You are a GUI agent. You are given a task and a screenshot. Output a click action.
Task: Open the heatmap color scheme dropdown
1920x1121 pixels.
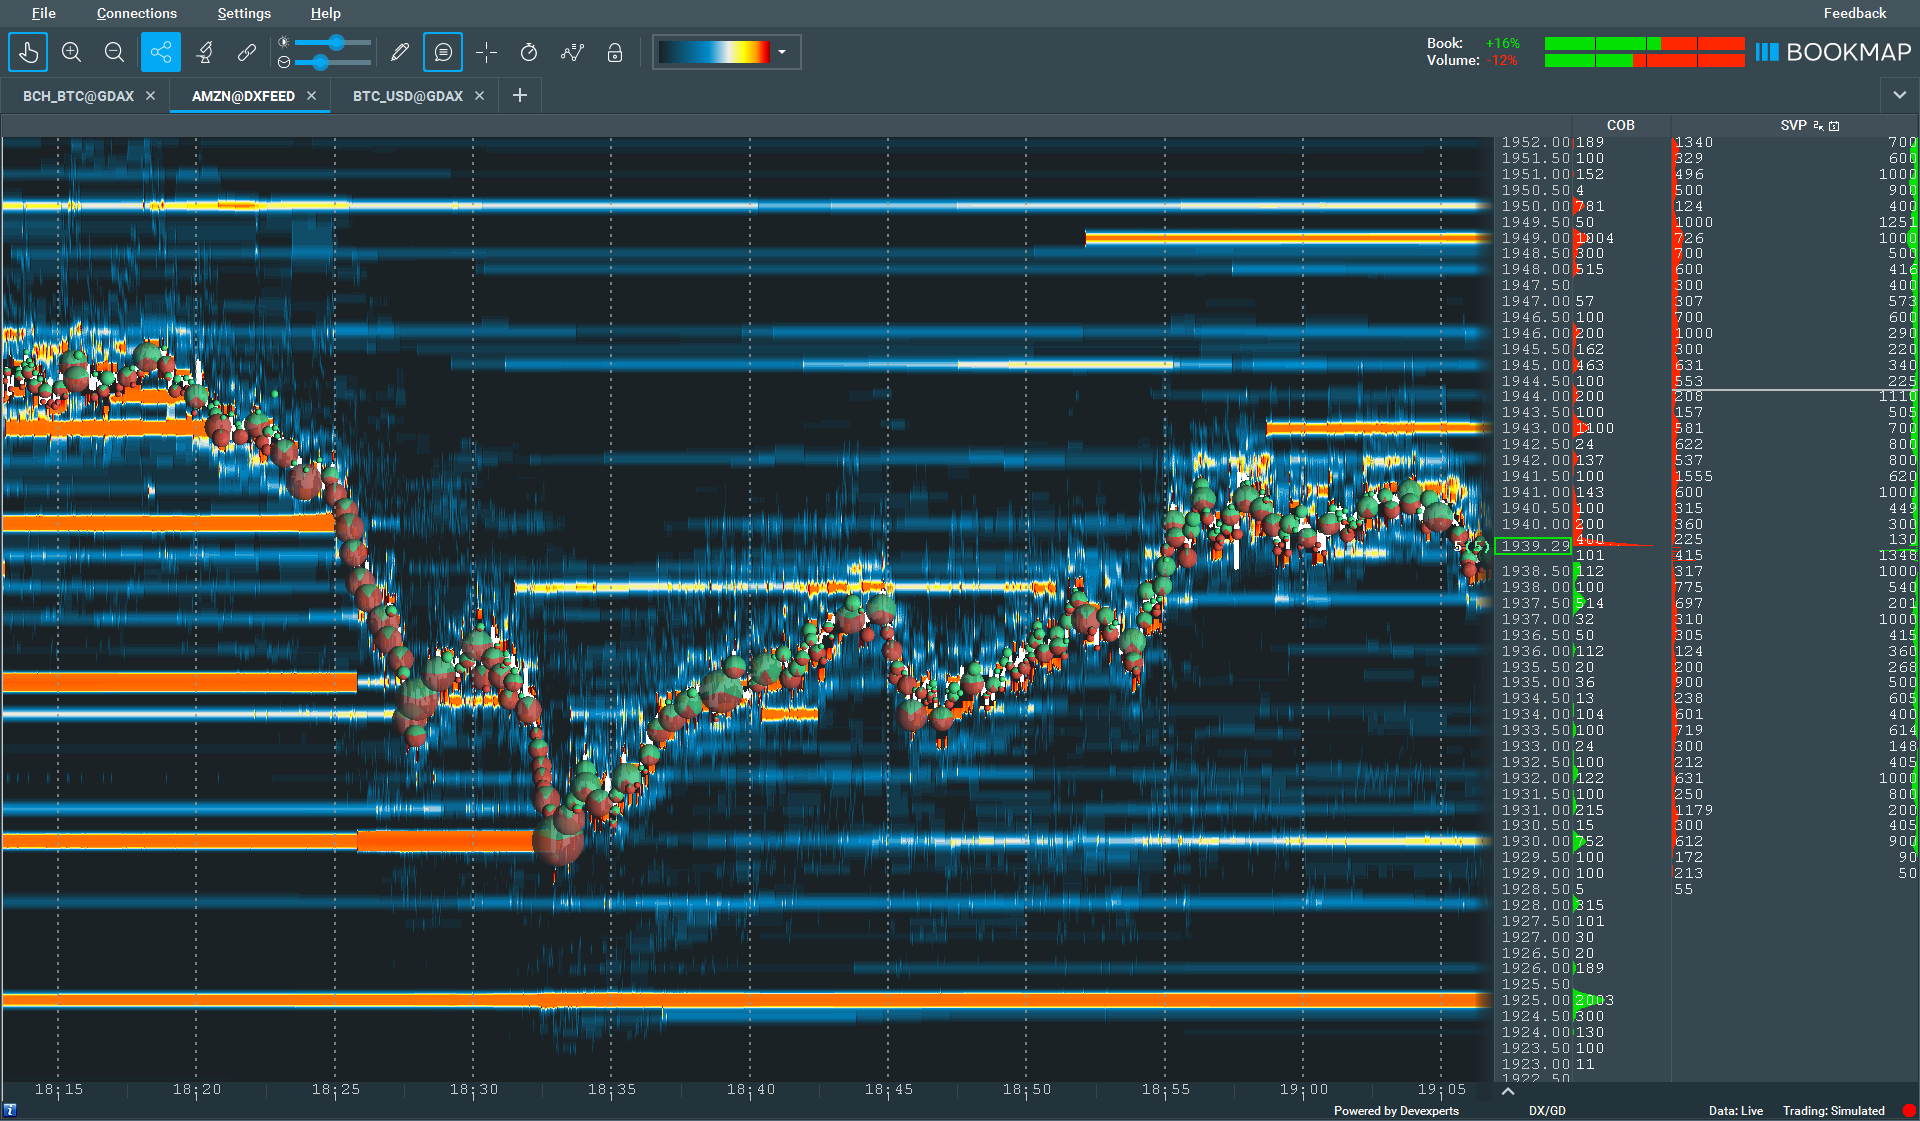(782, 52)
